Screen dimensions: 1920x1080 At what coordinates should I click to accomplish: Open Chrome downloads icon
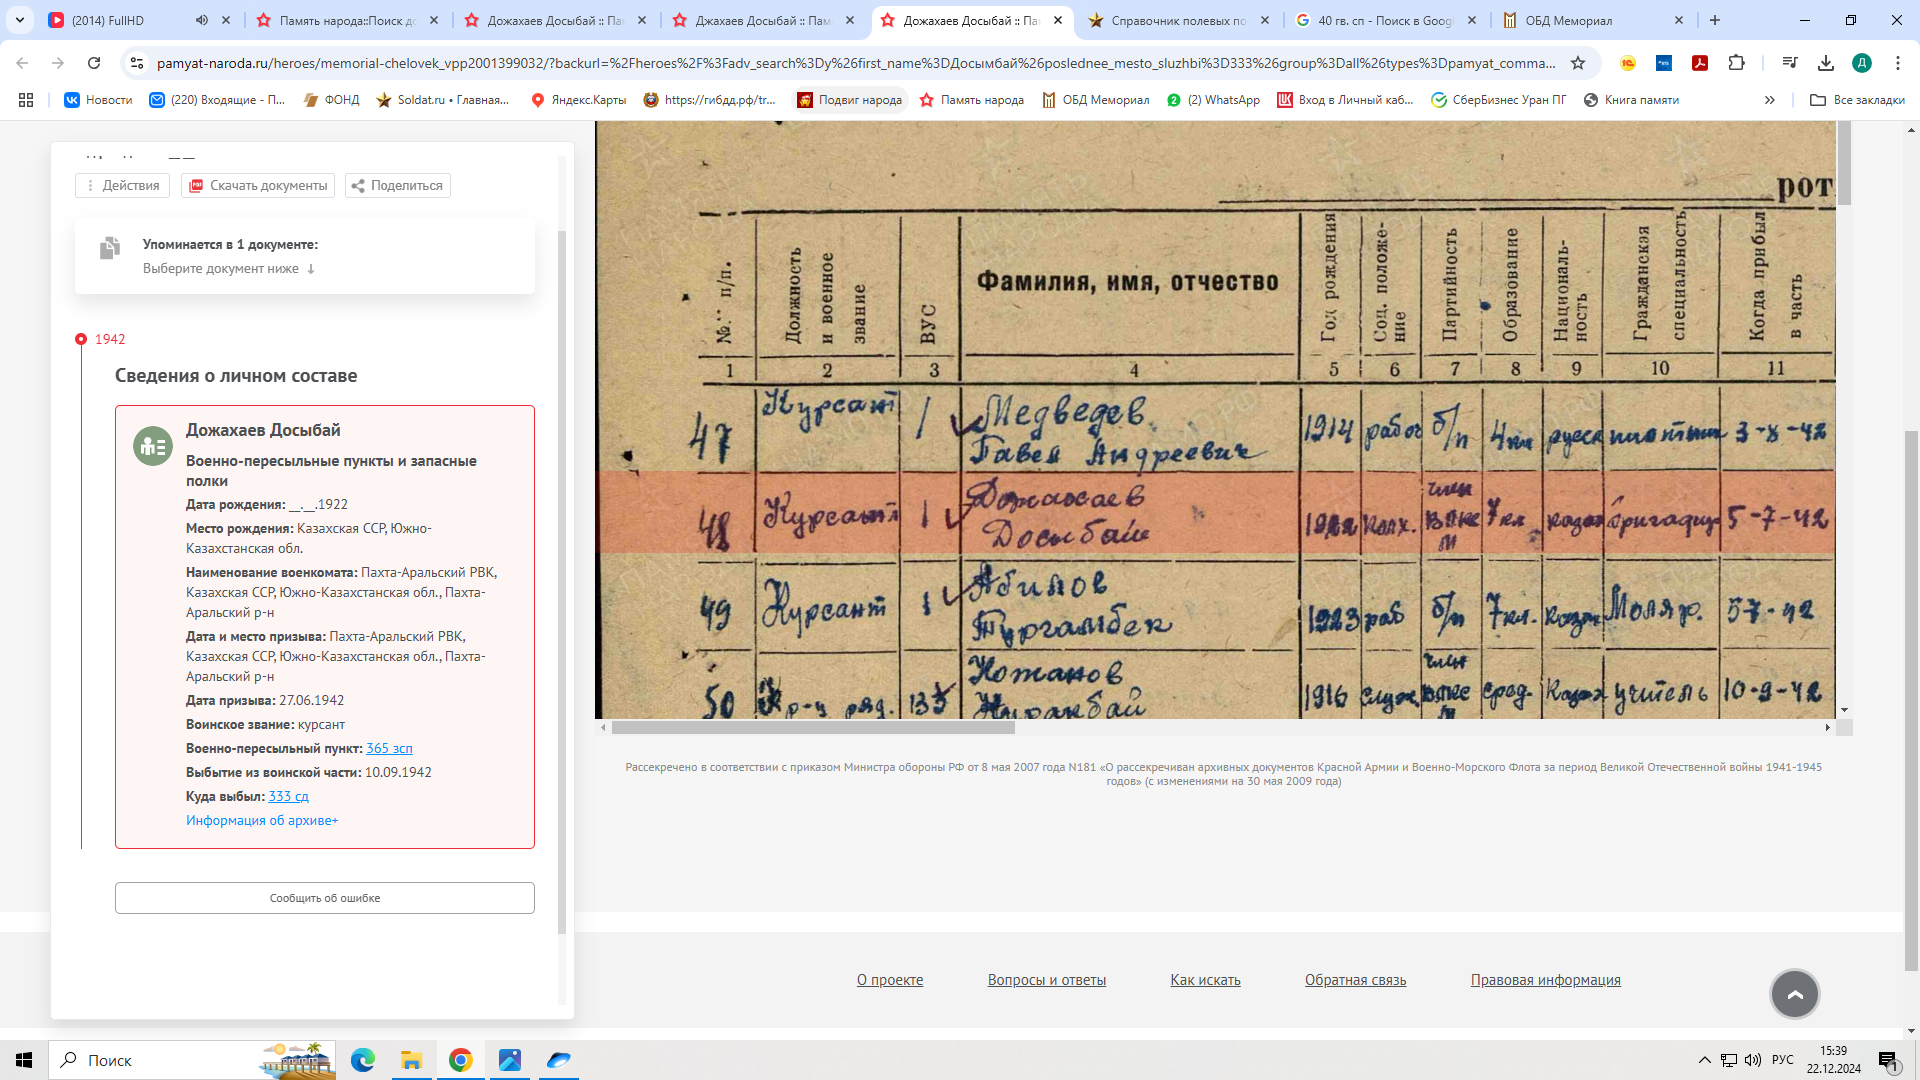click(1825, 63)
